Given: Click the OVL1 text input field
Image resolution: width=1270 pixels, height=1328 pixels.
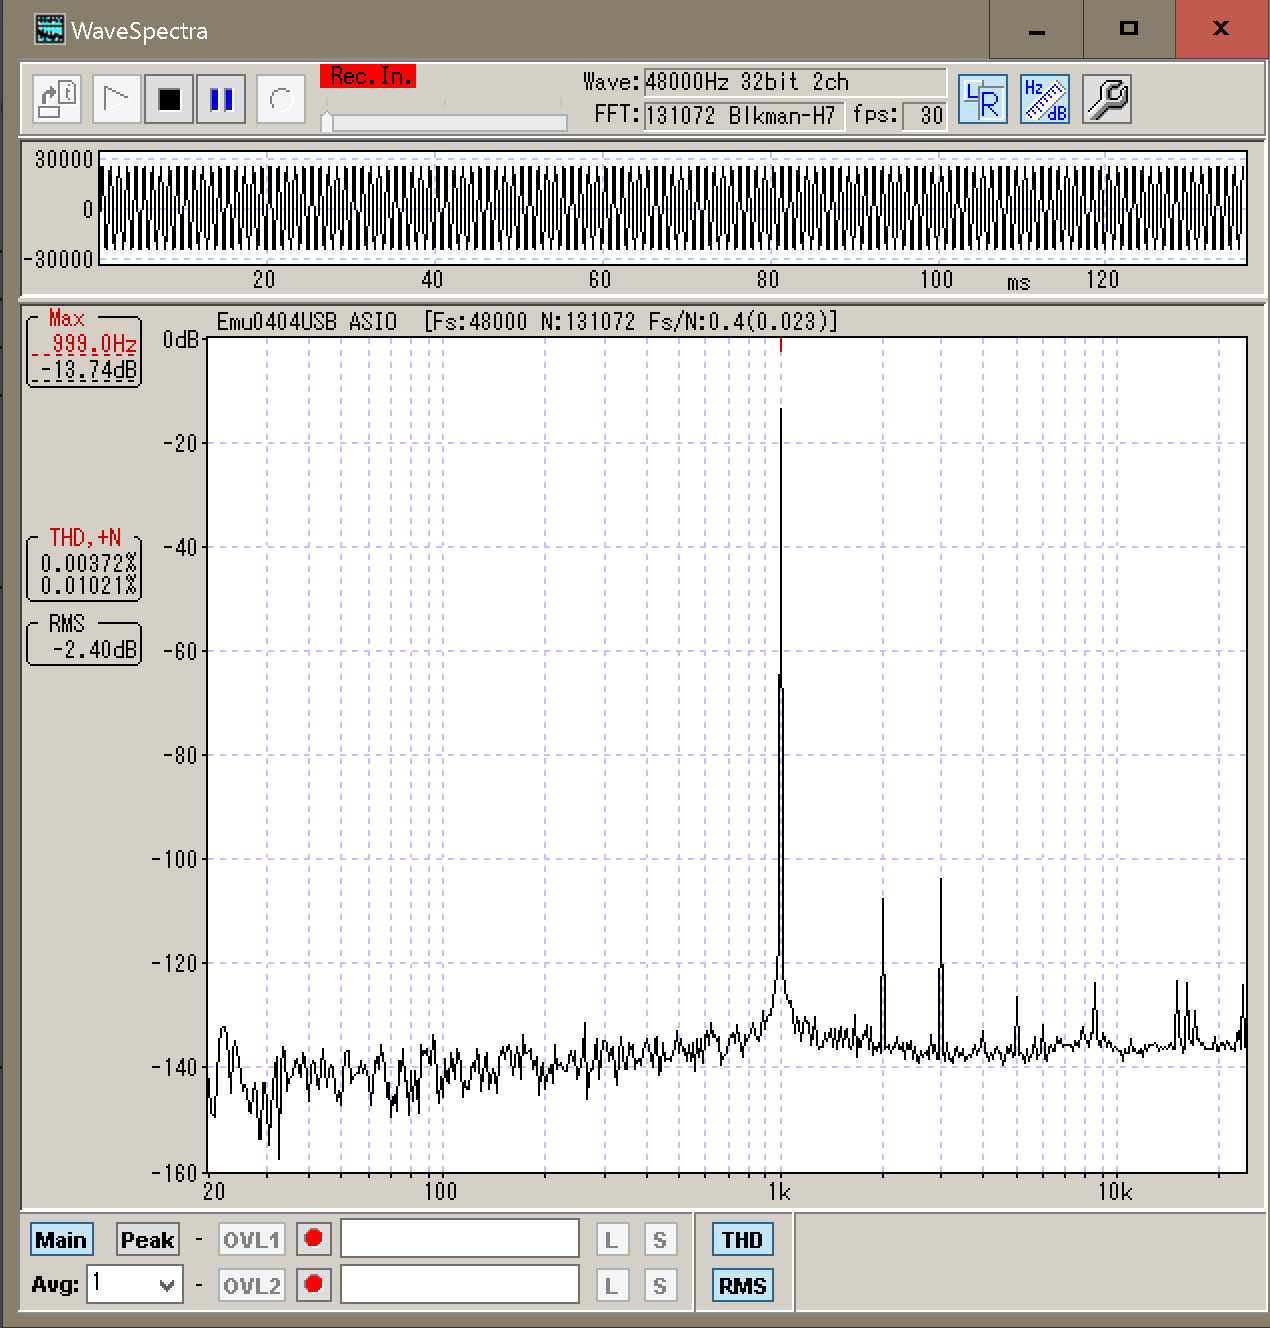Looking at the screenshot, I should [x=460, y=1238].
